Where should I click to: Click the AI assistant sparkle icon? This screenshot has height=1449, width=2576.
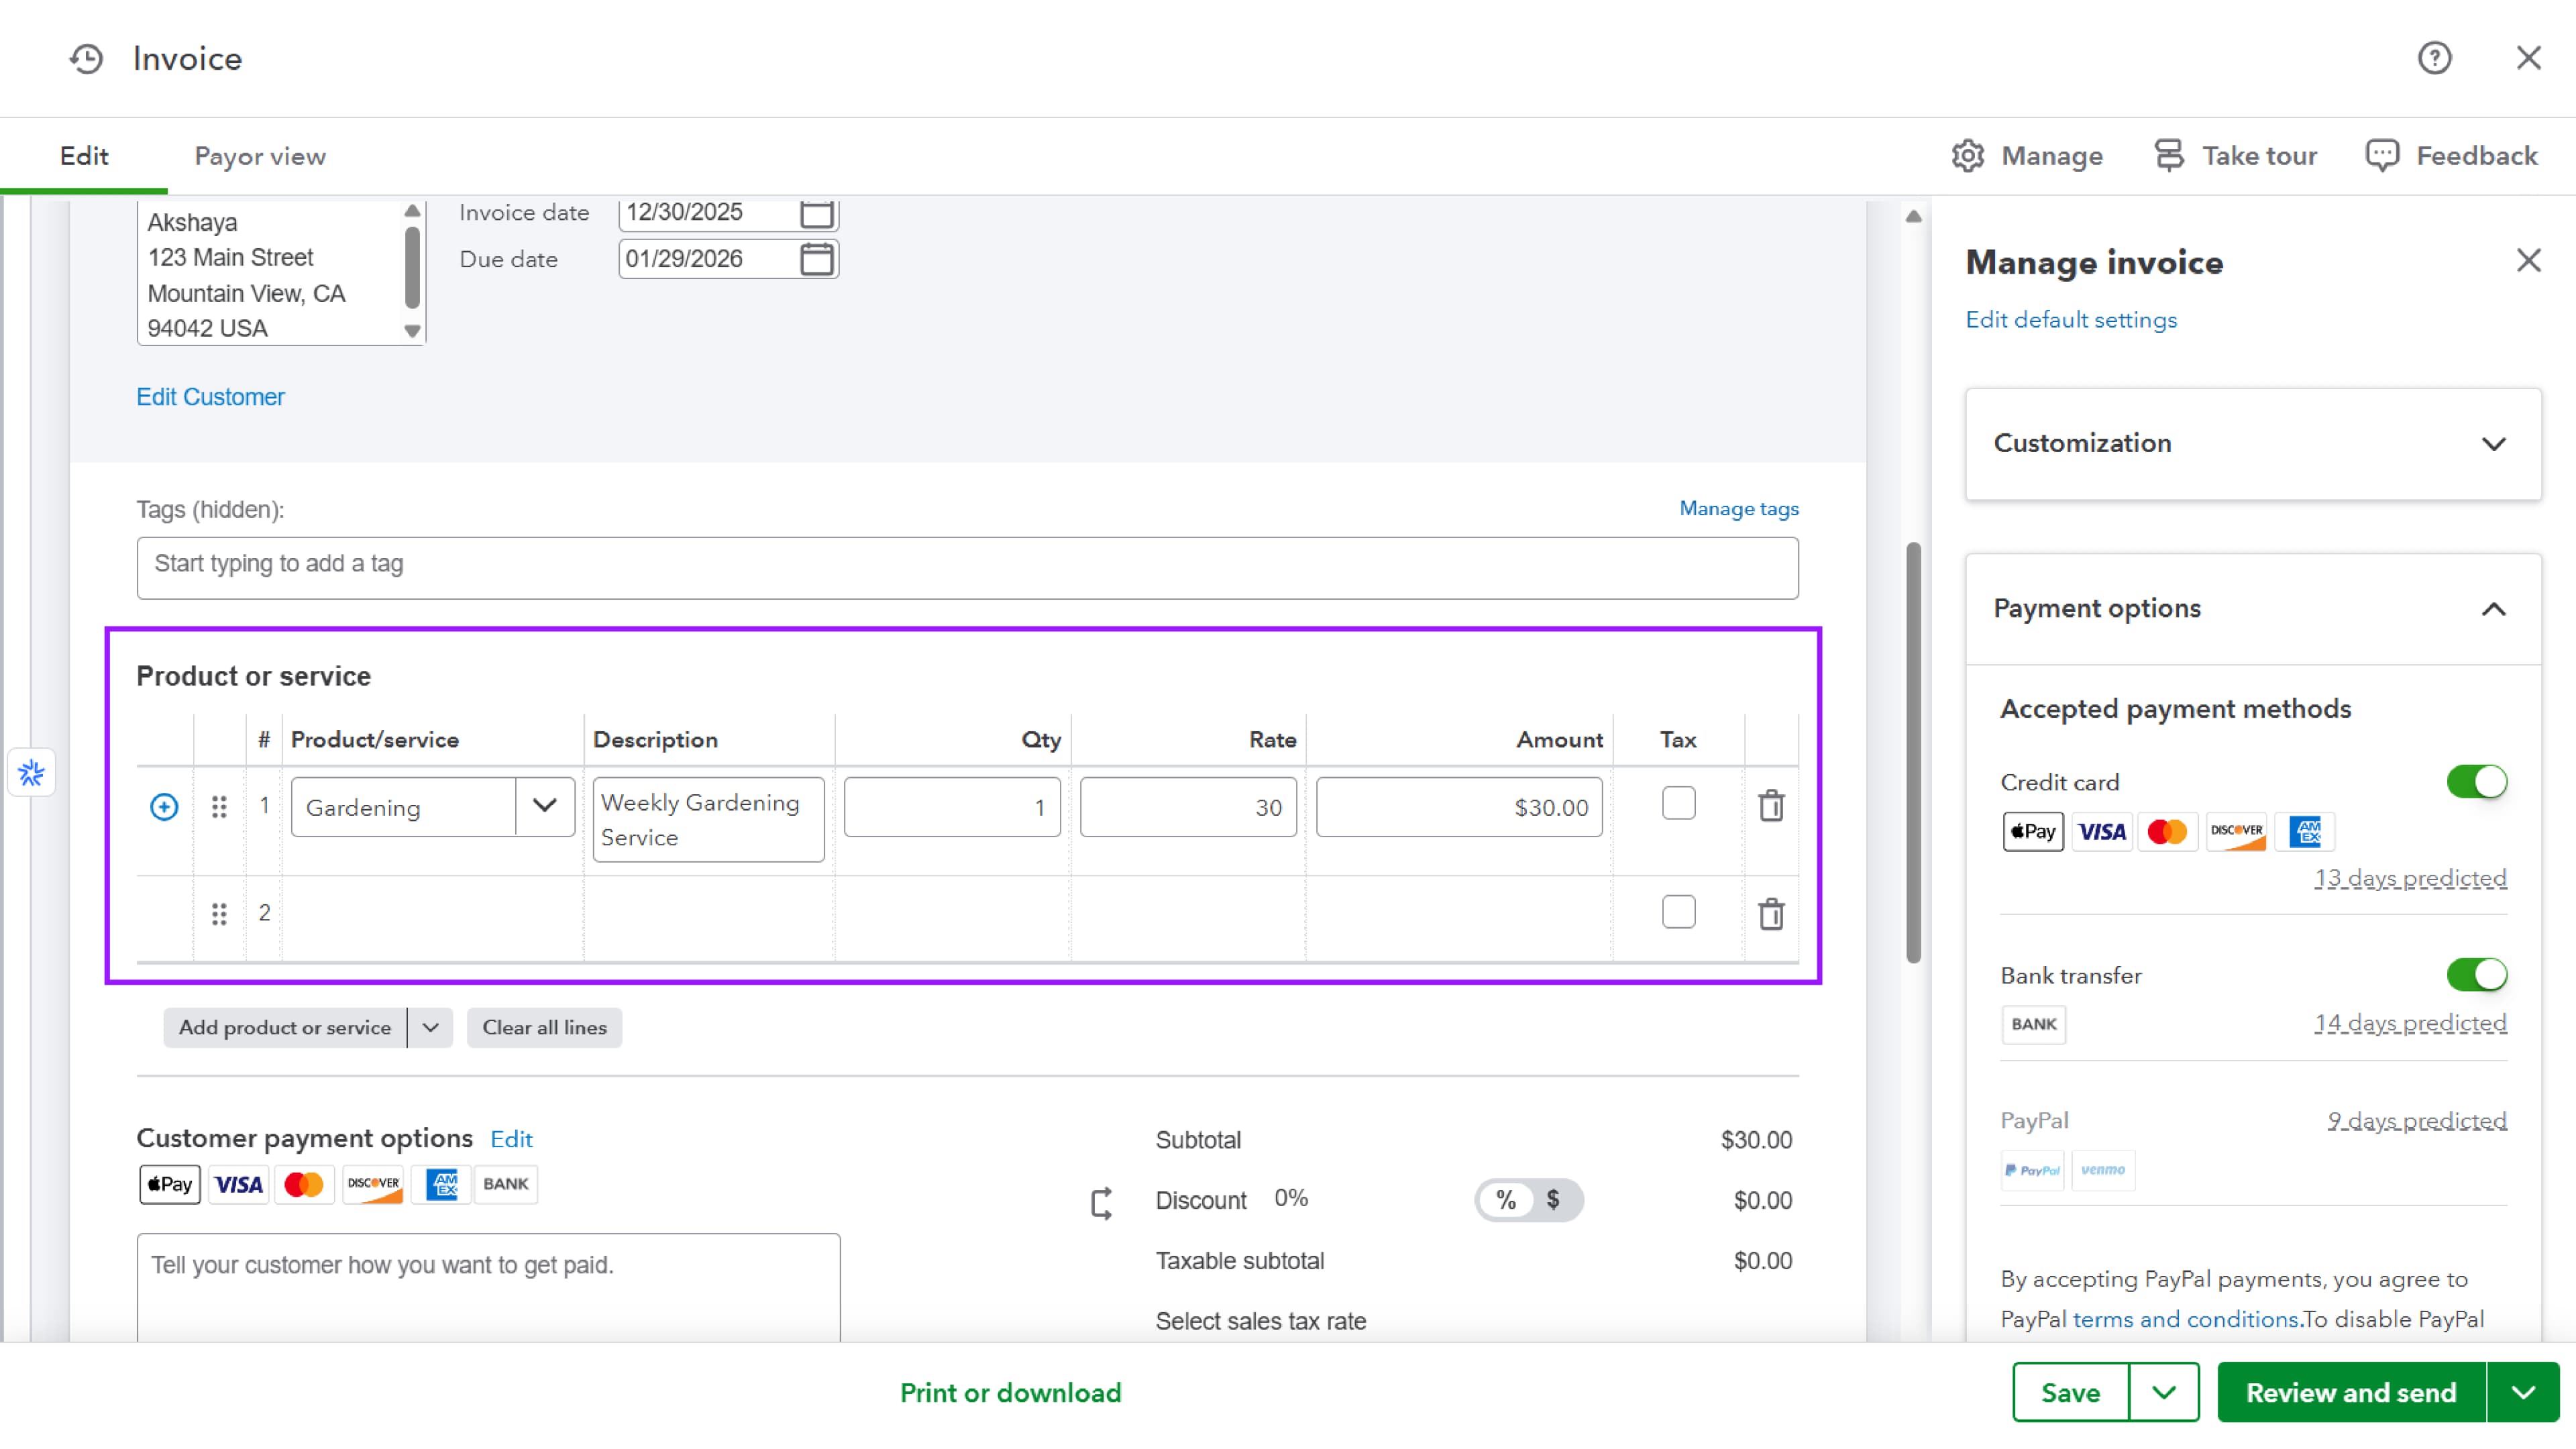coord(31,773)
